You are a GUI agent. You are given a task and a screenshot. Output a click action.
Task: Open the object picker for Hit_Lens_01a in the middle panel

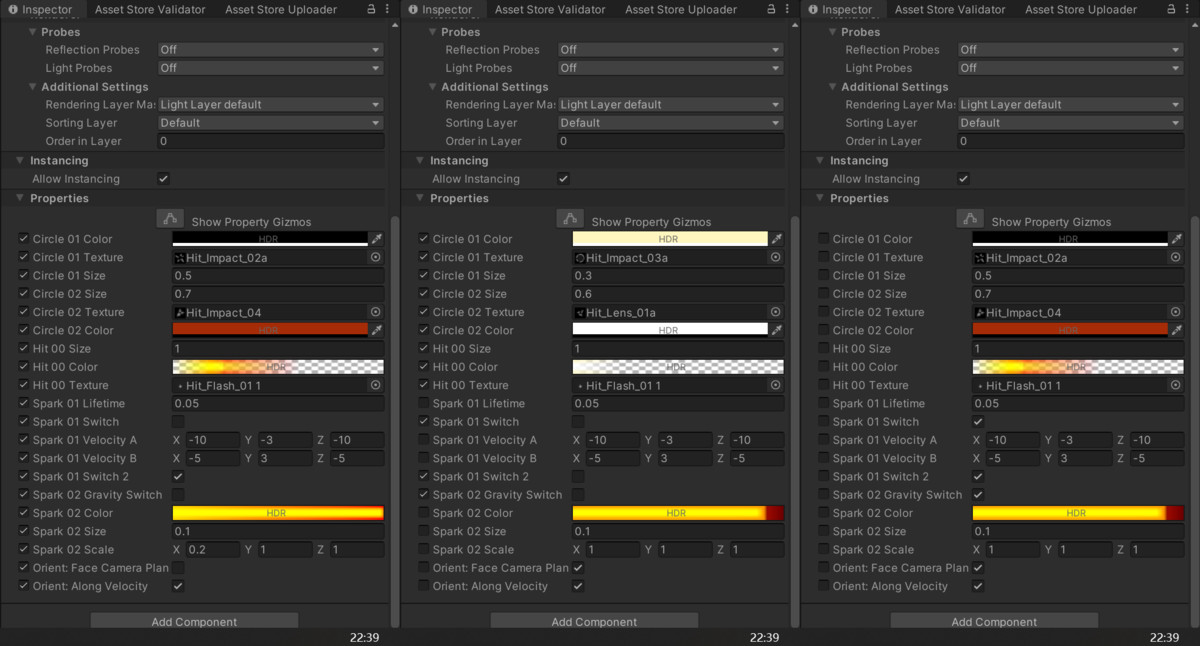click(776, 312)
